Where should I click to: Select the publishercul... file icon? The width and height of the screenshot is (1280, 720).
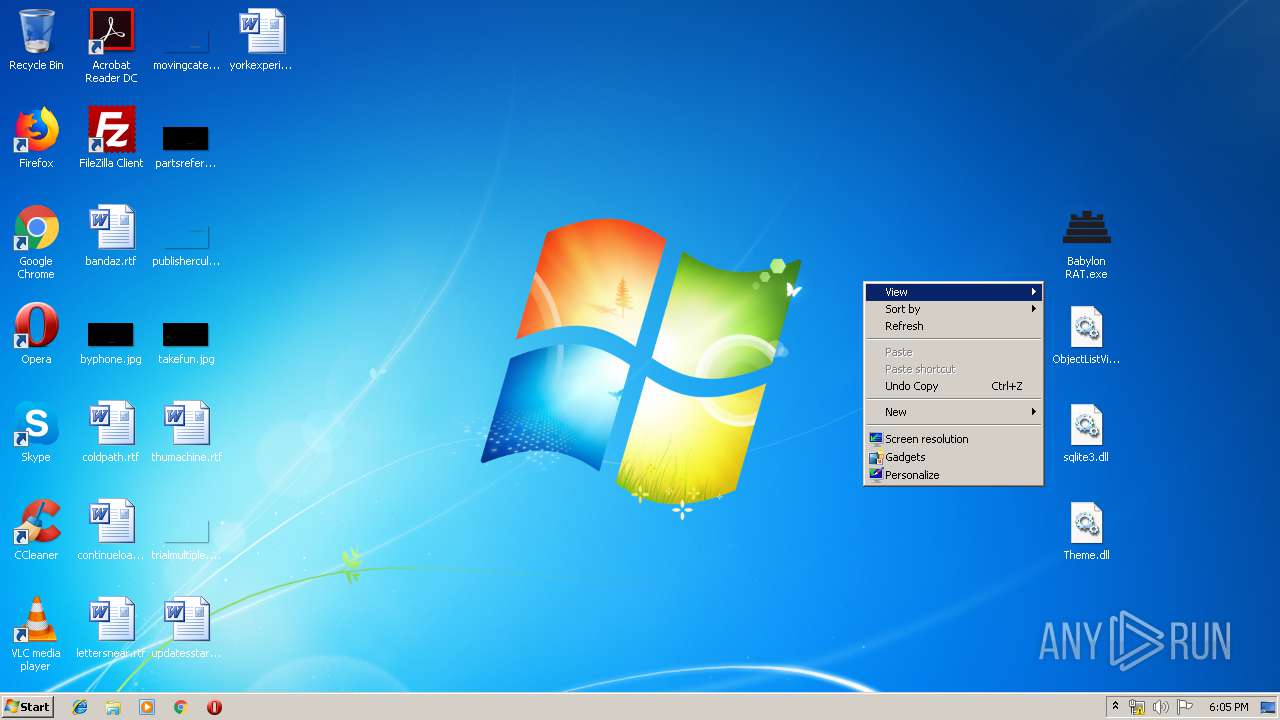186,244
